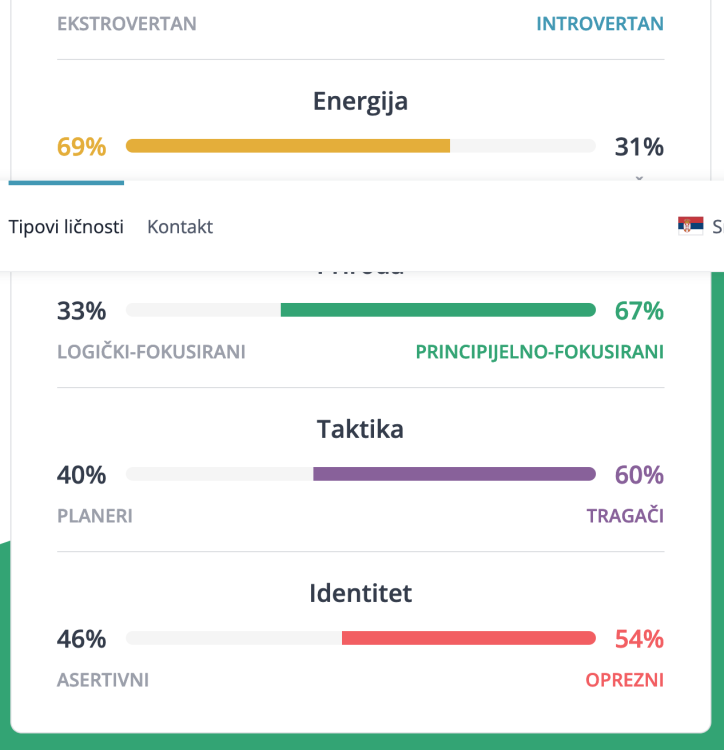Click the Energija section heading
This screenshot has height=750, width=724.
tap(361, 102)
